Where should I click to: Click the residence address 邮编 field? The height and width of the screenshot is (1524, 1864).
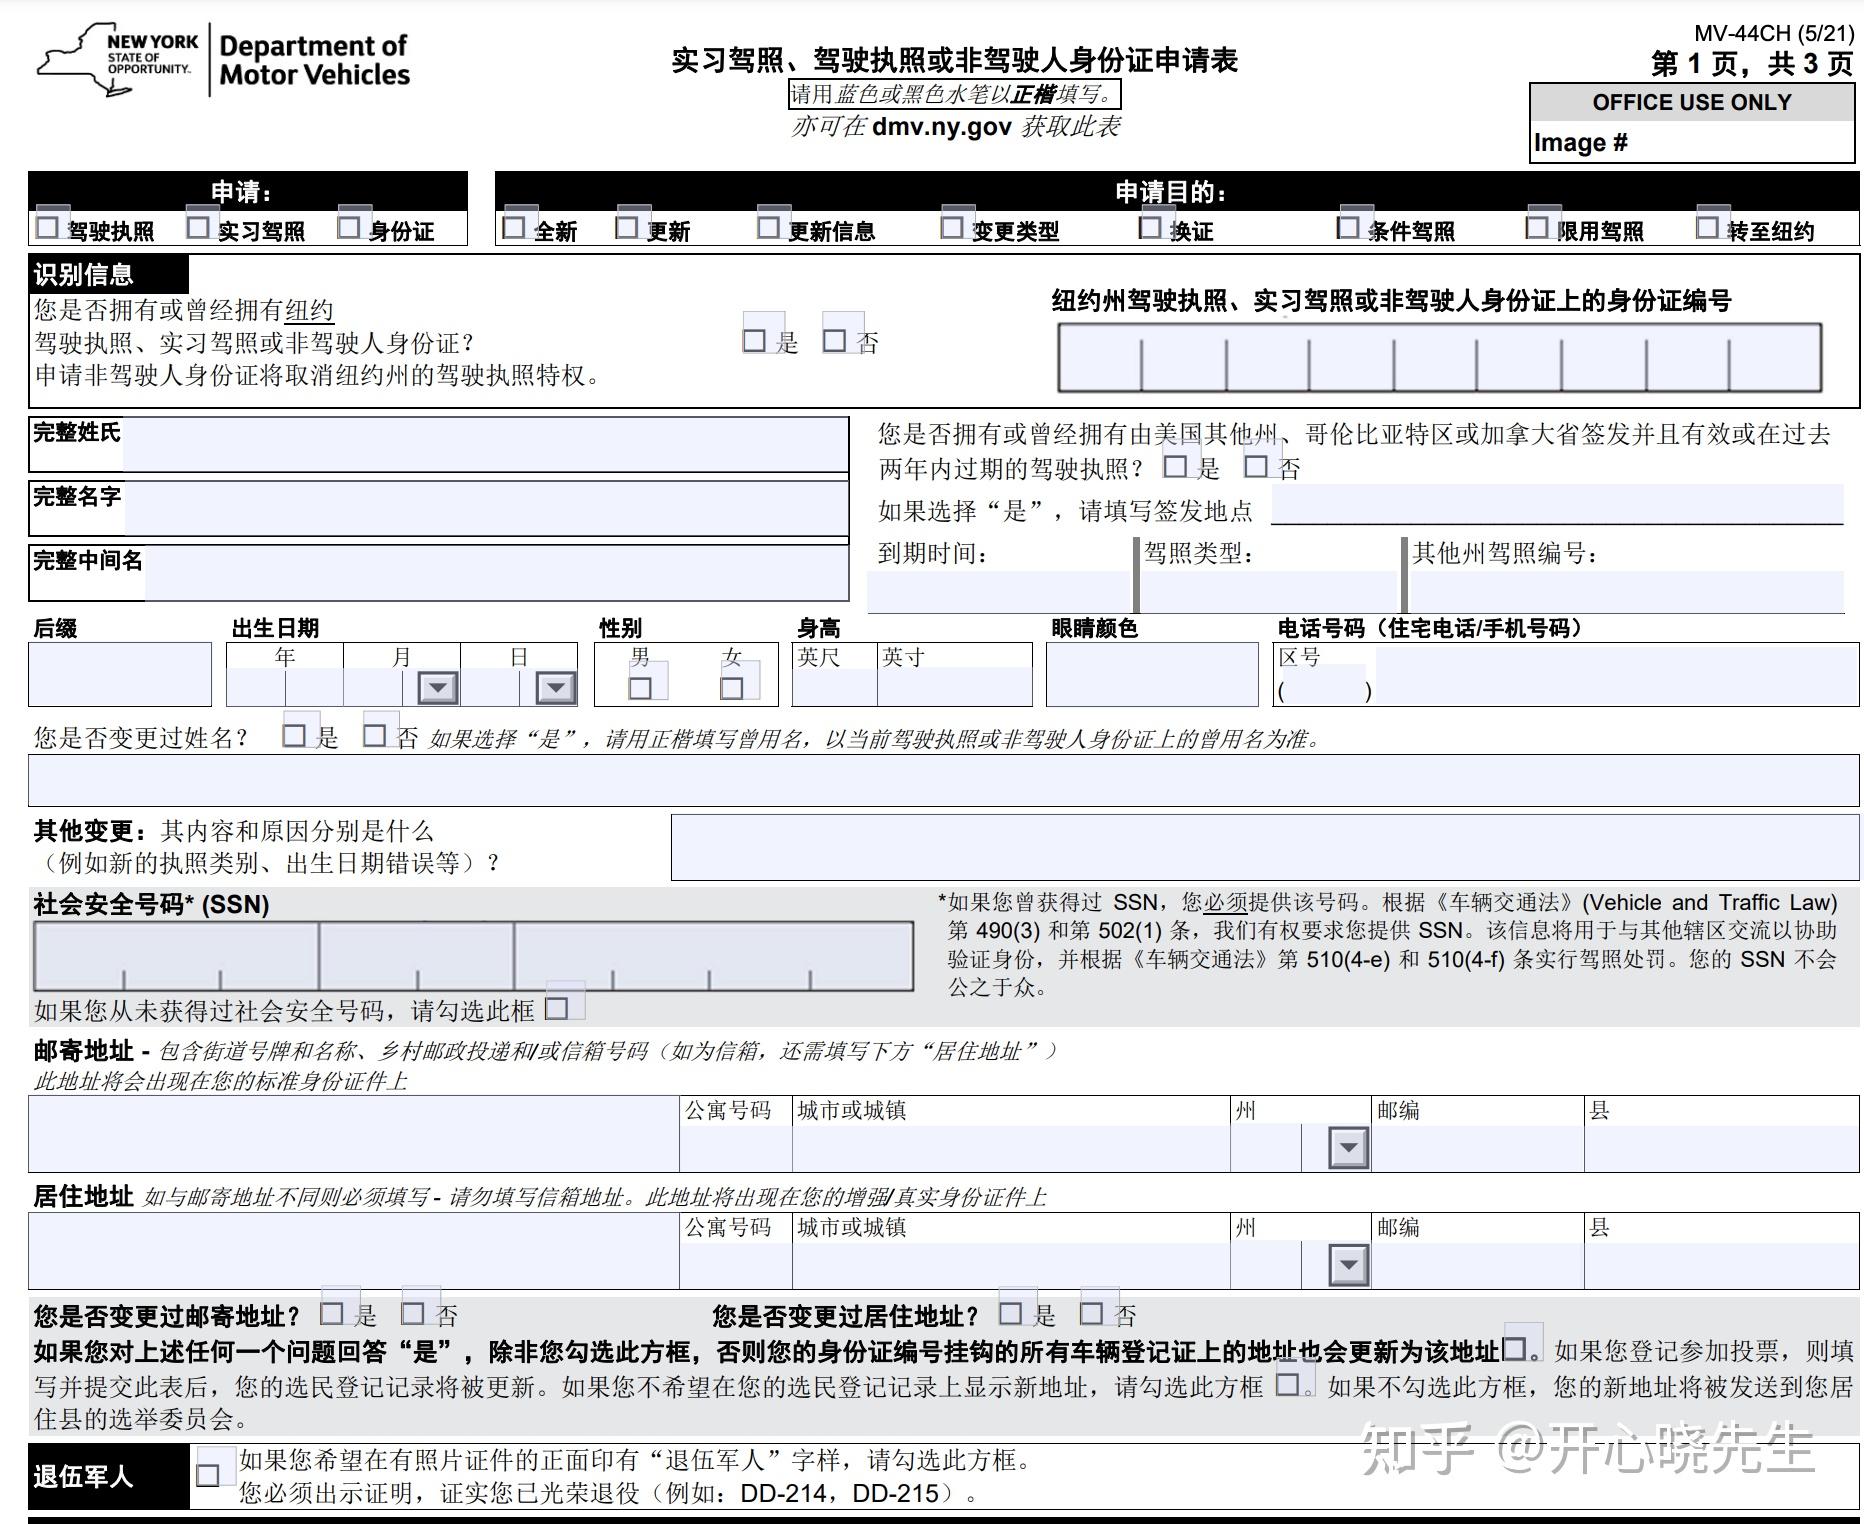pos(1477,1265)
